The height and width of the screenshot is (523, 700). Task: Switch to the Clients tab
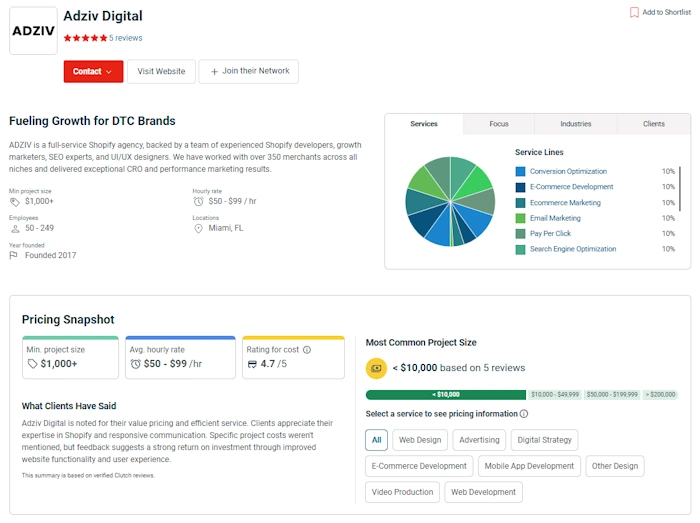654,124
